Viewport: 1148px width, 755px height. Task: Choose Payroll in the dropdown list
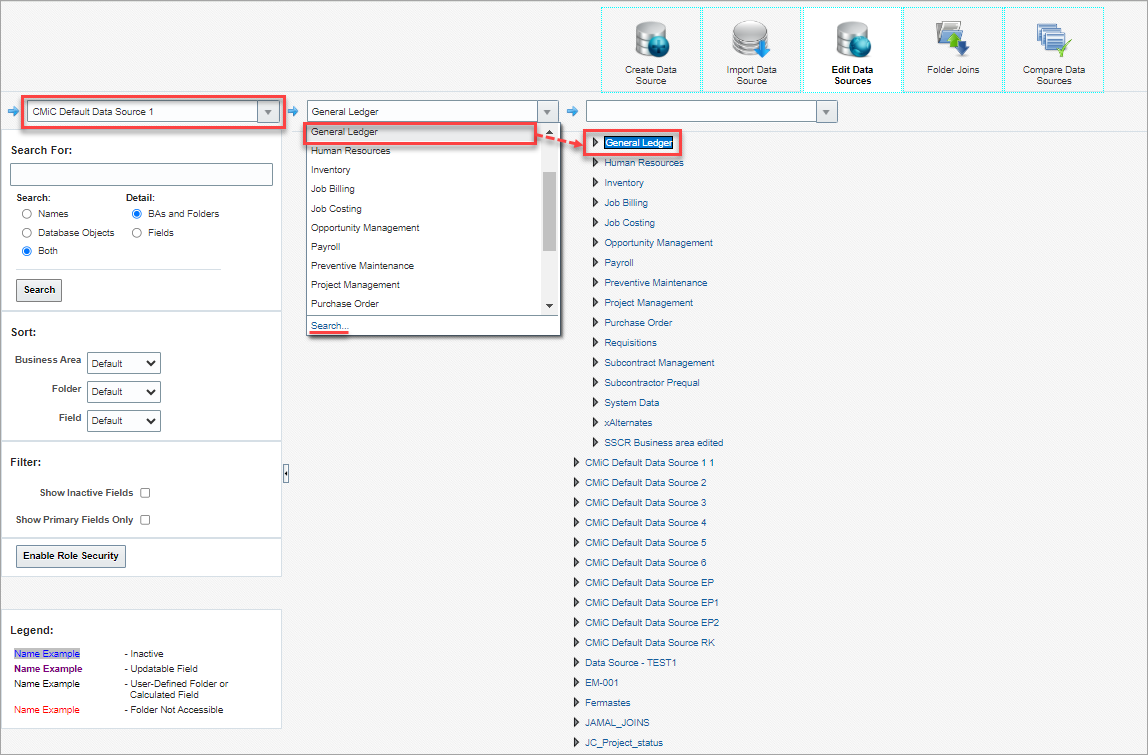(x=423, y=247)
